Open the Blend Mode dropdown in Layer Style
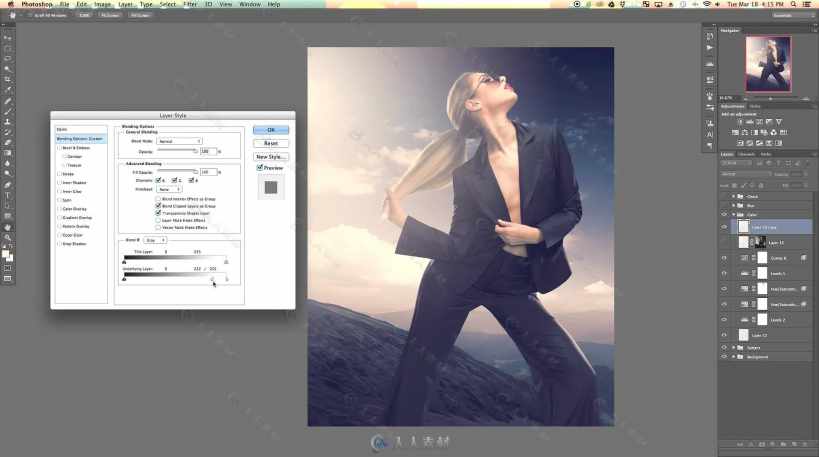The height and width of the screenshot is (457, 819). [x=179, y=141]
